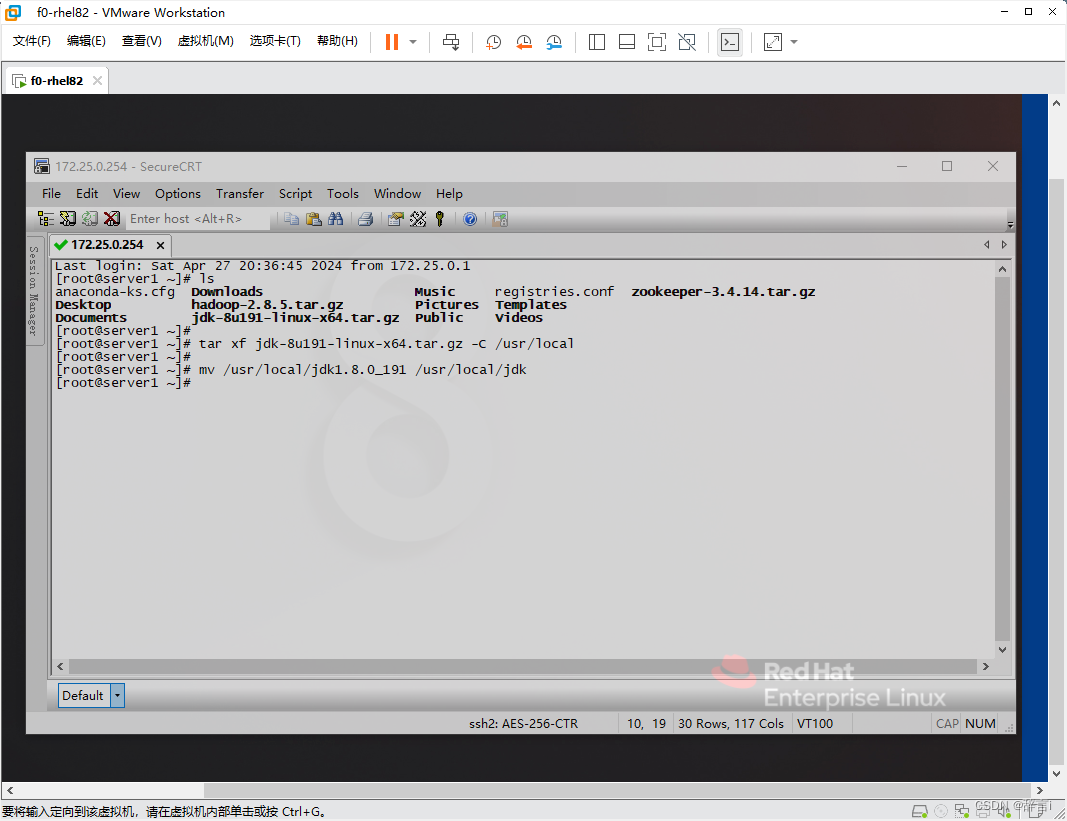Click SecureCRT public key agent icon
This screenshot has height=821, width=1067.
point(440,219)
